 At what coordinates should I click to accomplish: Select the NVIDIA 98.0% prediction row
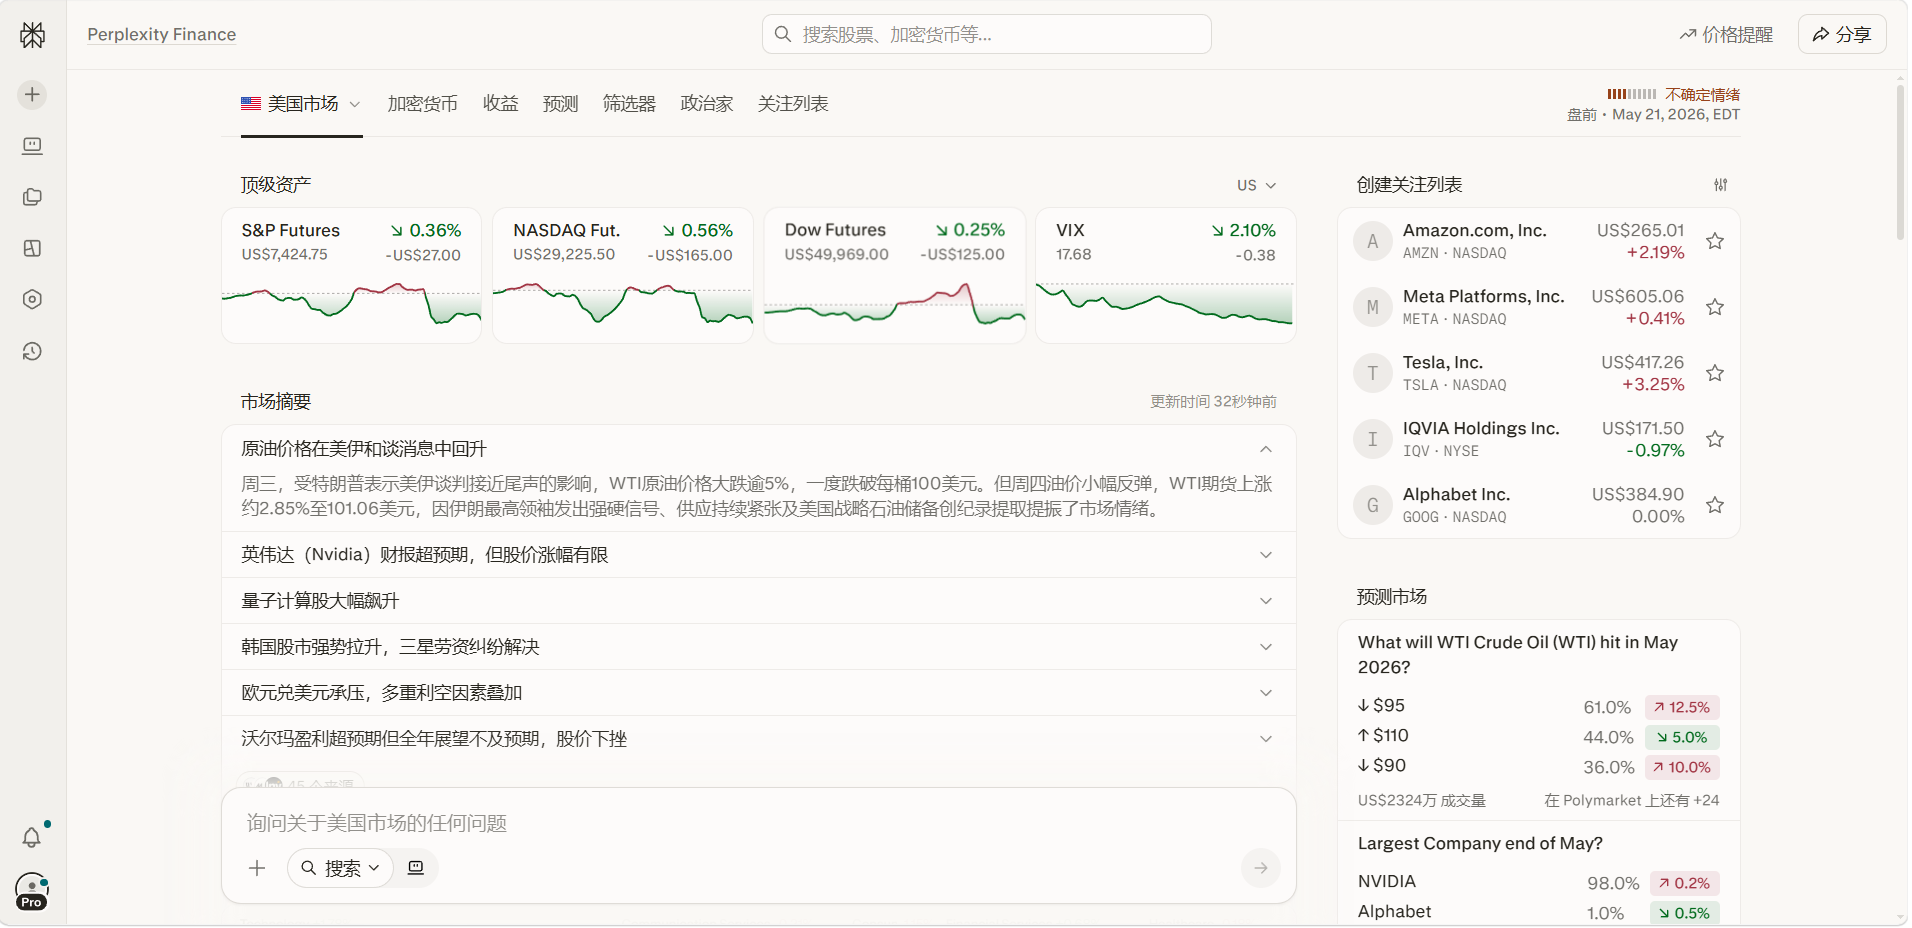[x=1538, y=882]
